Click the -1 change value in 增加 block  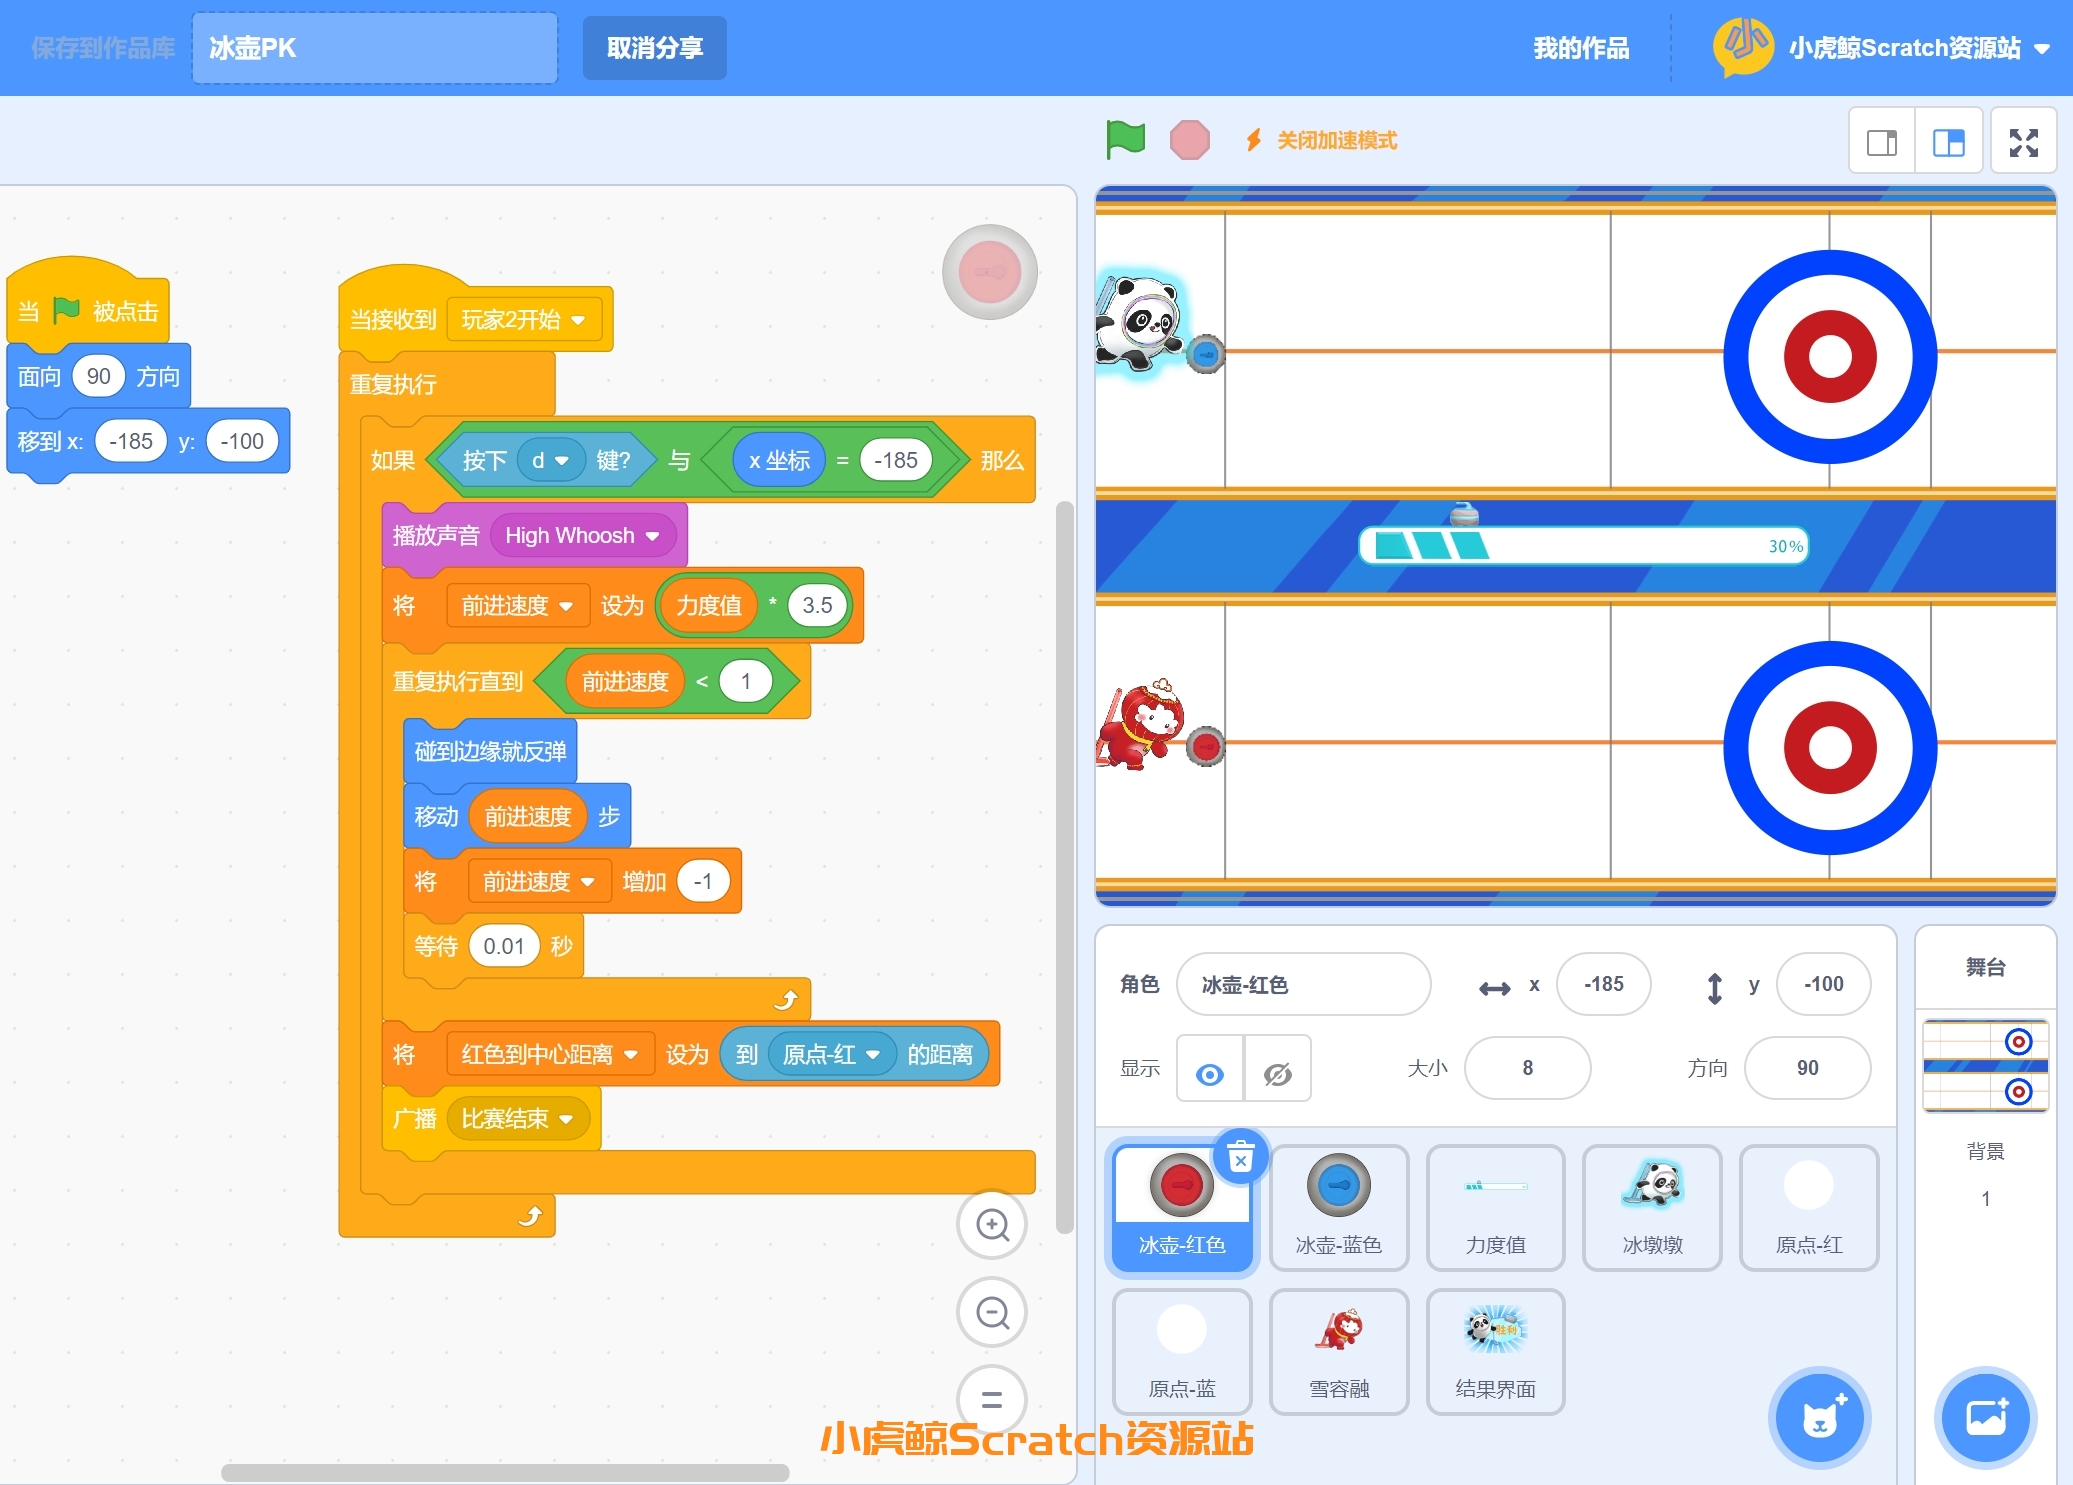point(703,882)
